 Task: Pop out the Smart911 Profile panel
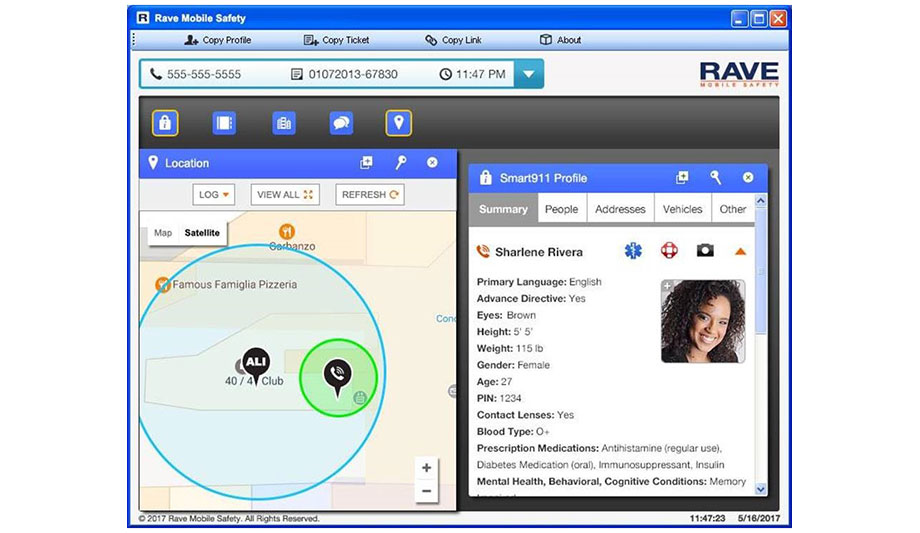[682, 177]
